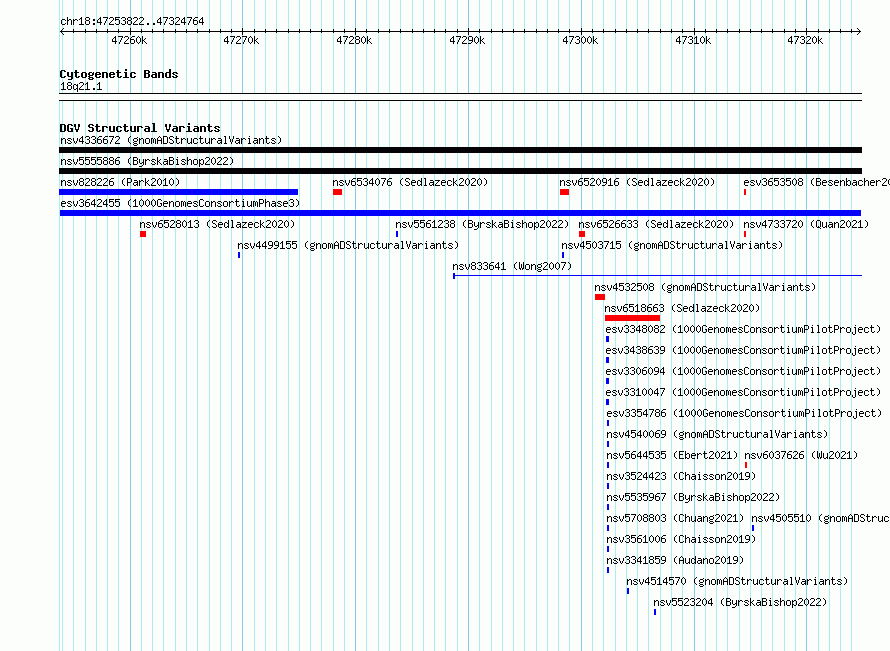Open nsv4532508 gnomADStructuralVariants label
This screenshot has width=890, height=651.
705,287
